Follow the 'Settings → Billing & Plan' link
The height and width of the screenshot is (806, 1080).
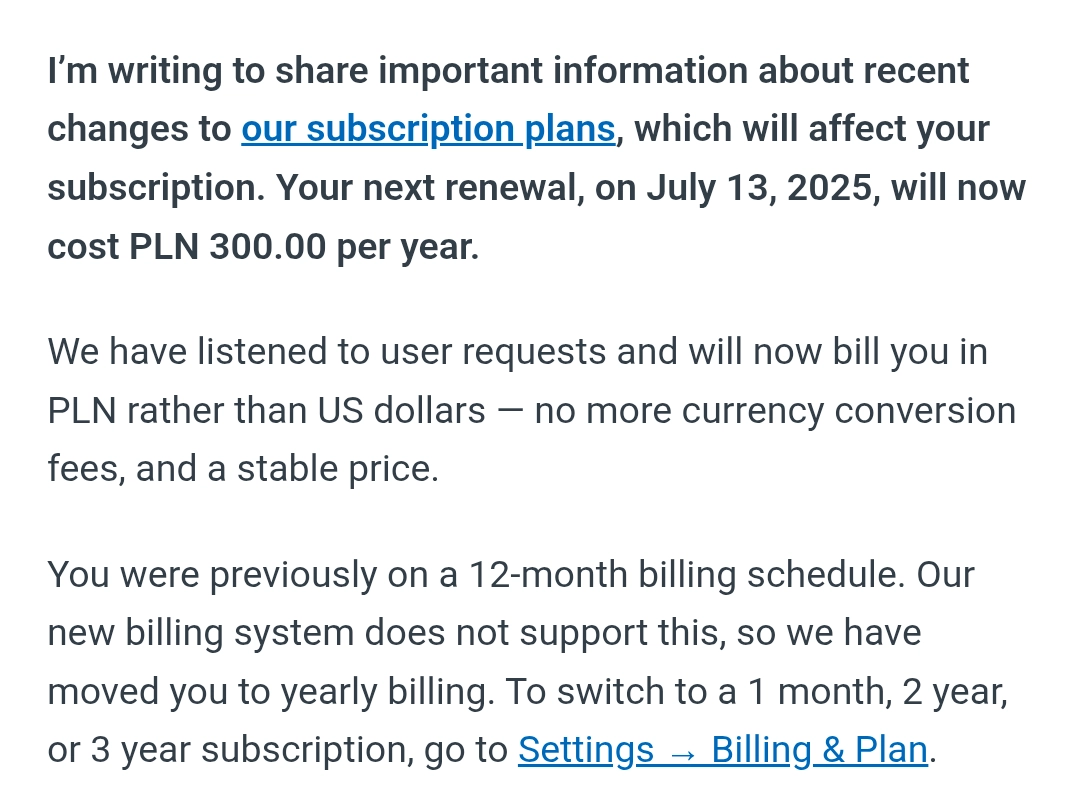click(722, 750)
